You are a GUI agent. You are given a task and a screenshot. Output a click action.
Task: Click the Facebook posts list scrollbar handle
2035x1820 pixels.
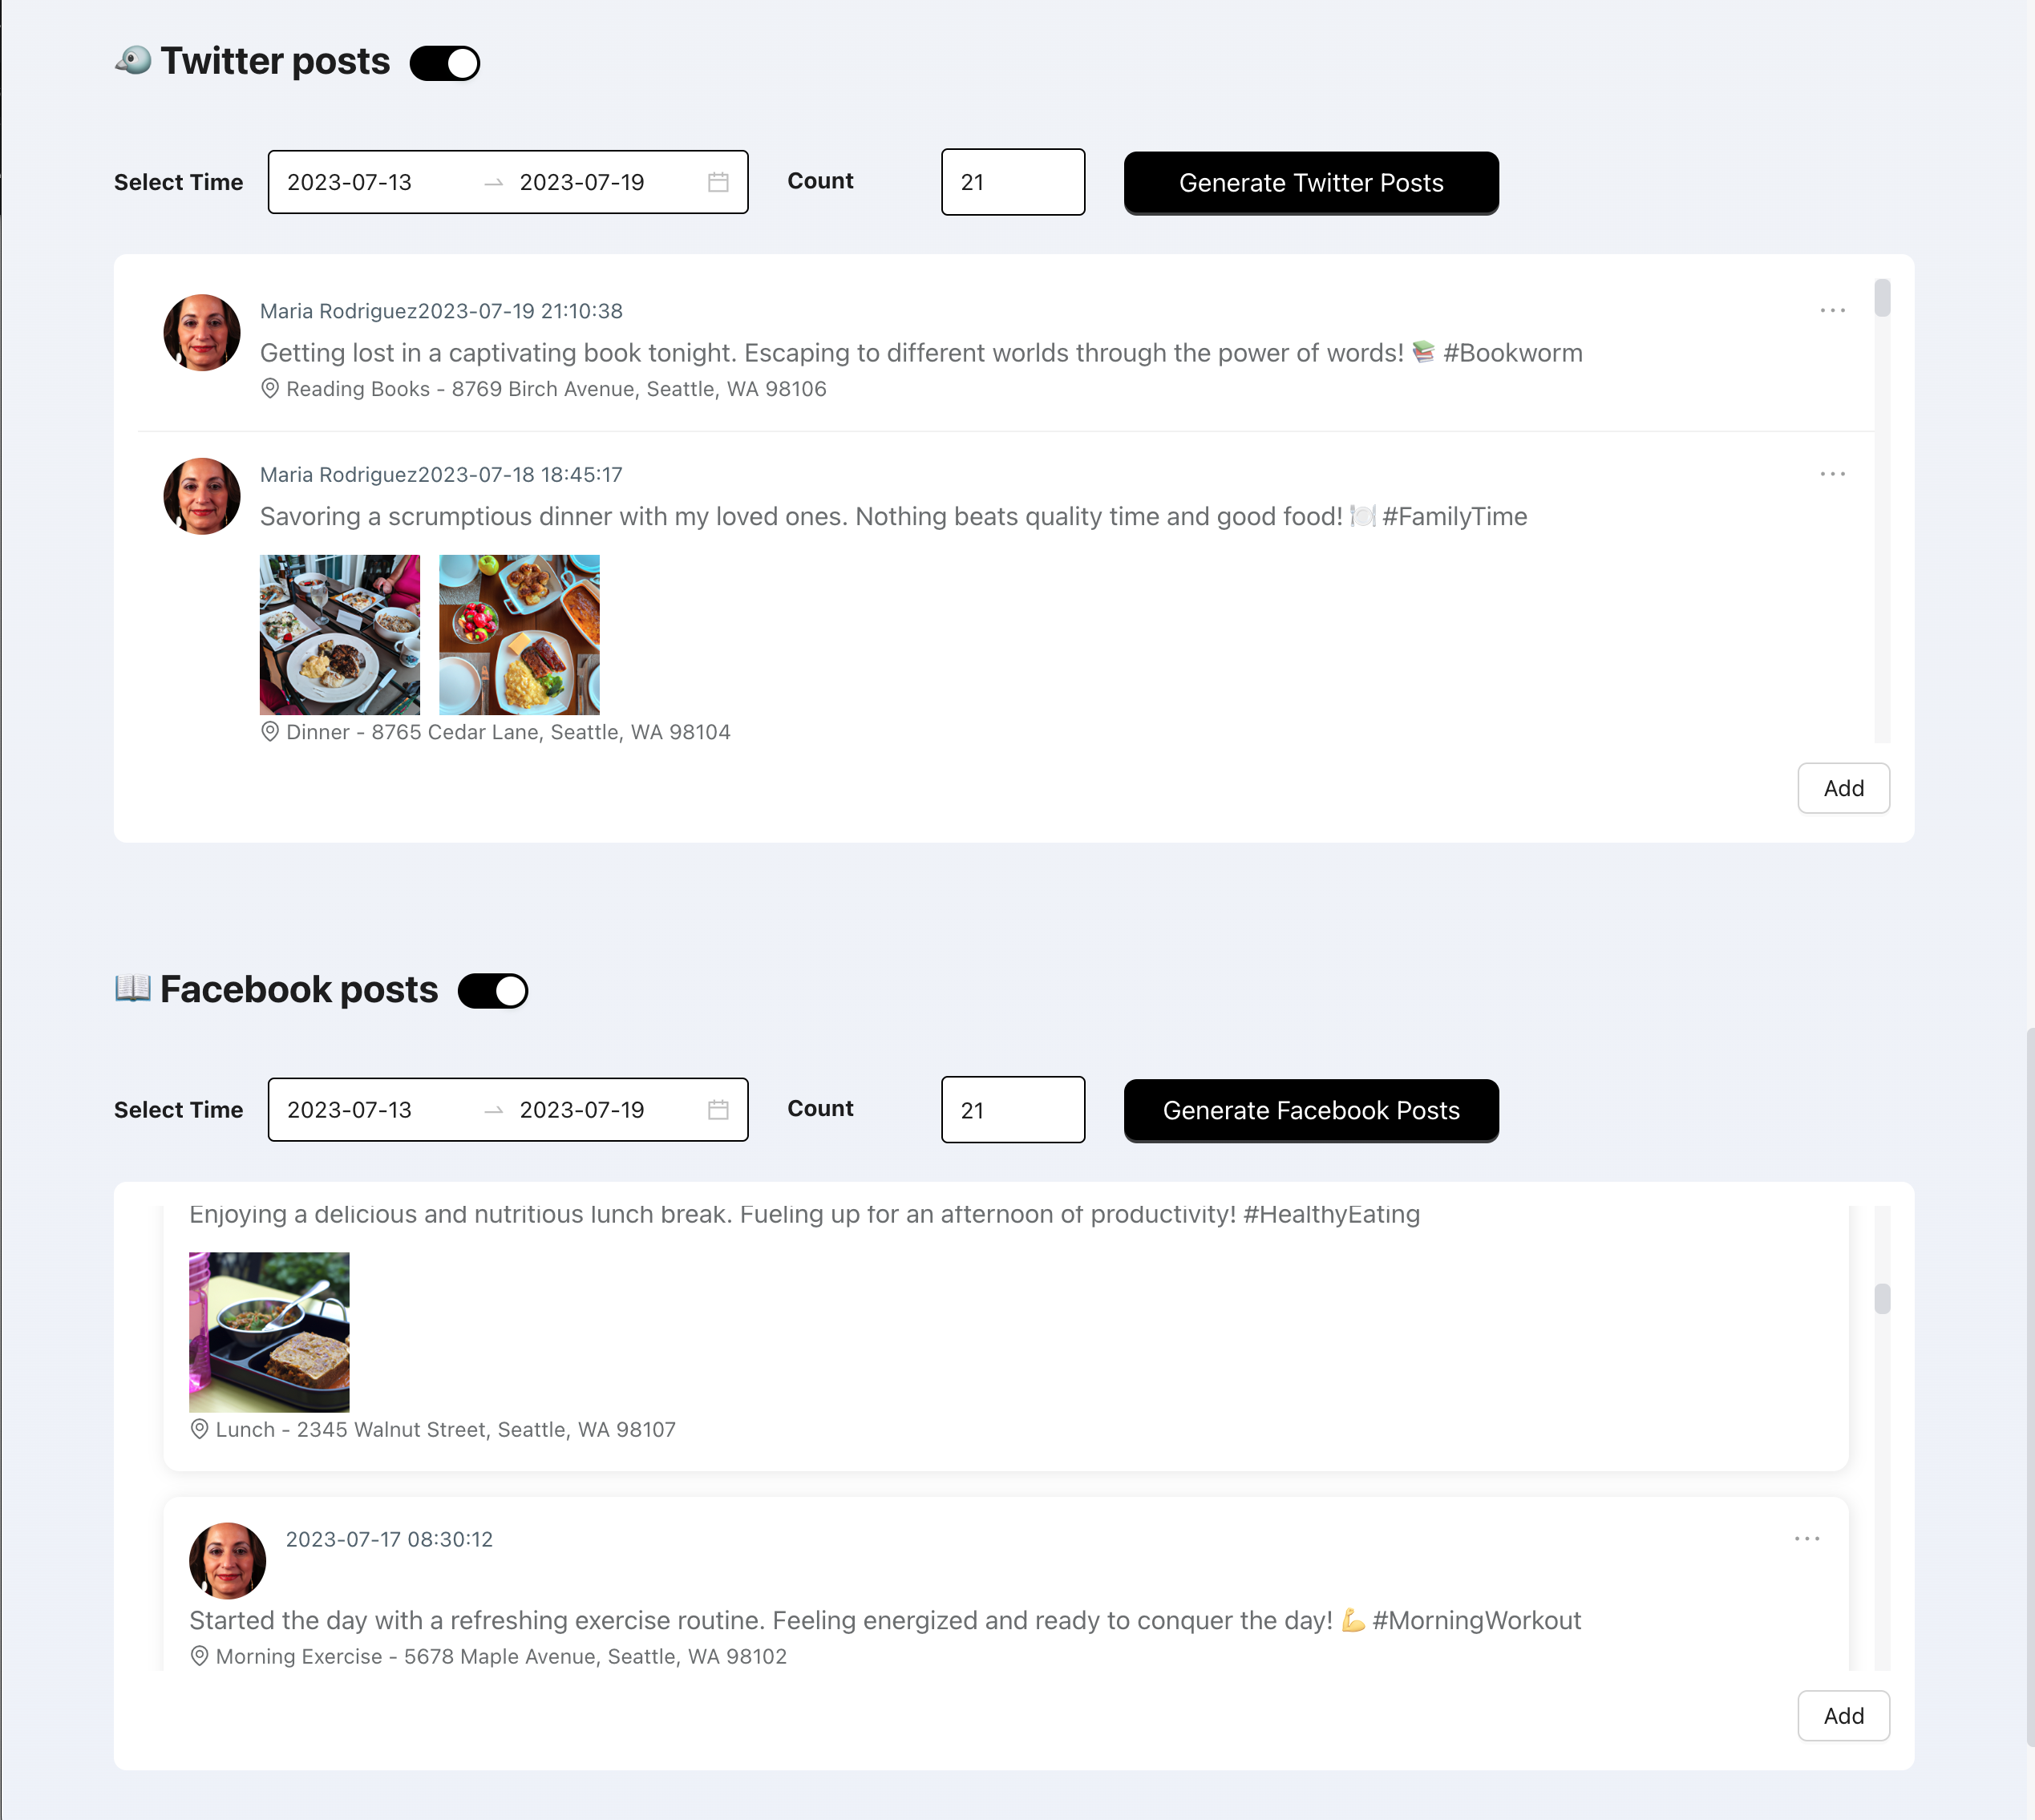pyautogui.click(x=1882, y=1298)
